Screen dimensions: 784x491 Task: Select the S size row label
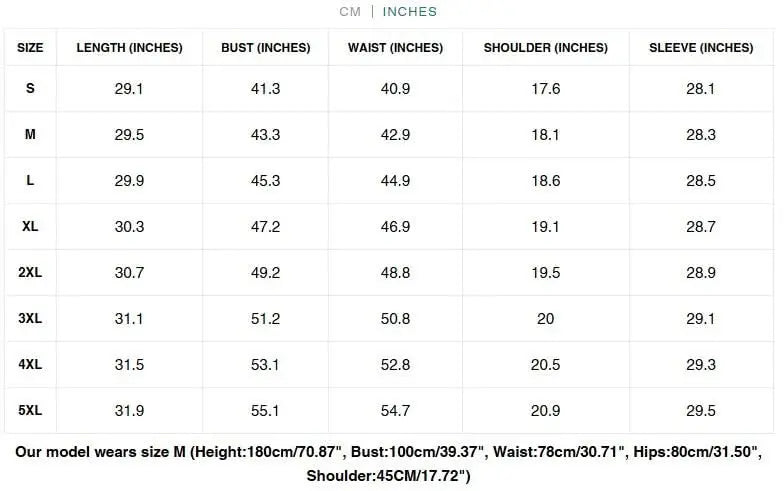(30, 89)
